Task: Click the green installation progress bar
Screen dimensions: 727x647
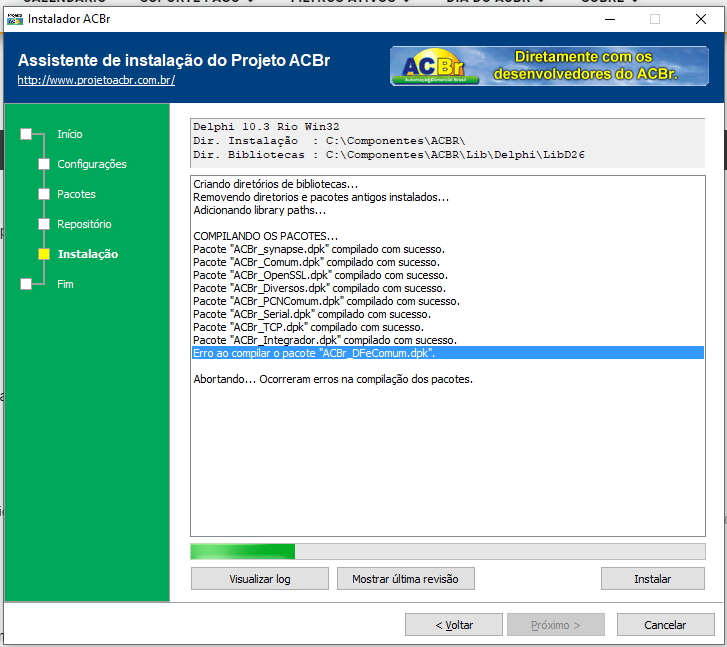Action: (x=448, y=551)
